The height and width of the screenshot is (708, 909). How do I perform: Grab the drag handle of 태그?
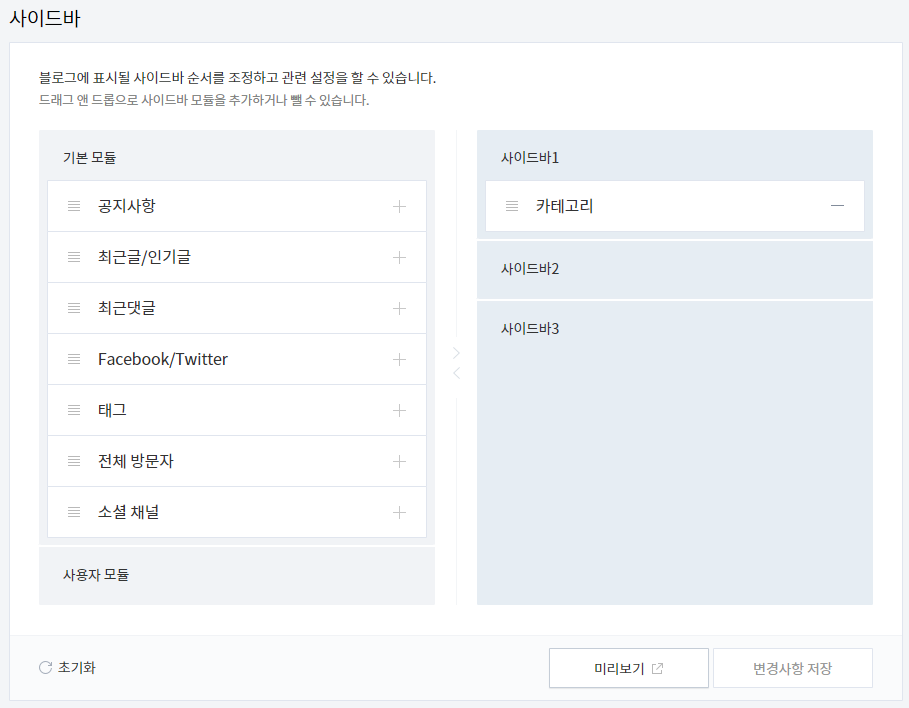(x=74, y=410)
